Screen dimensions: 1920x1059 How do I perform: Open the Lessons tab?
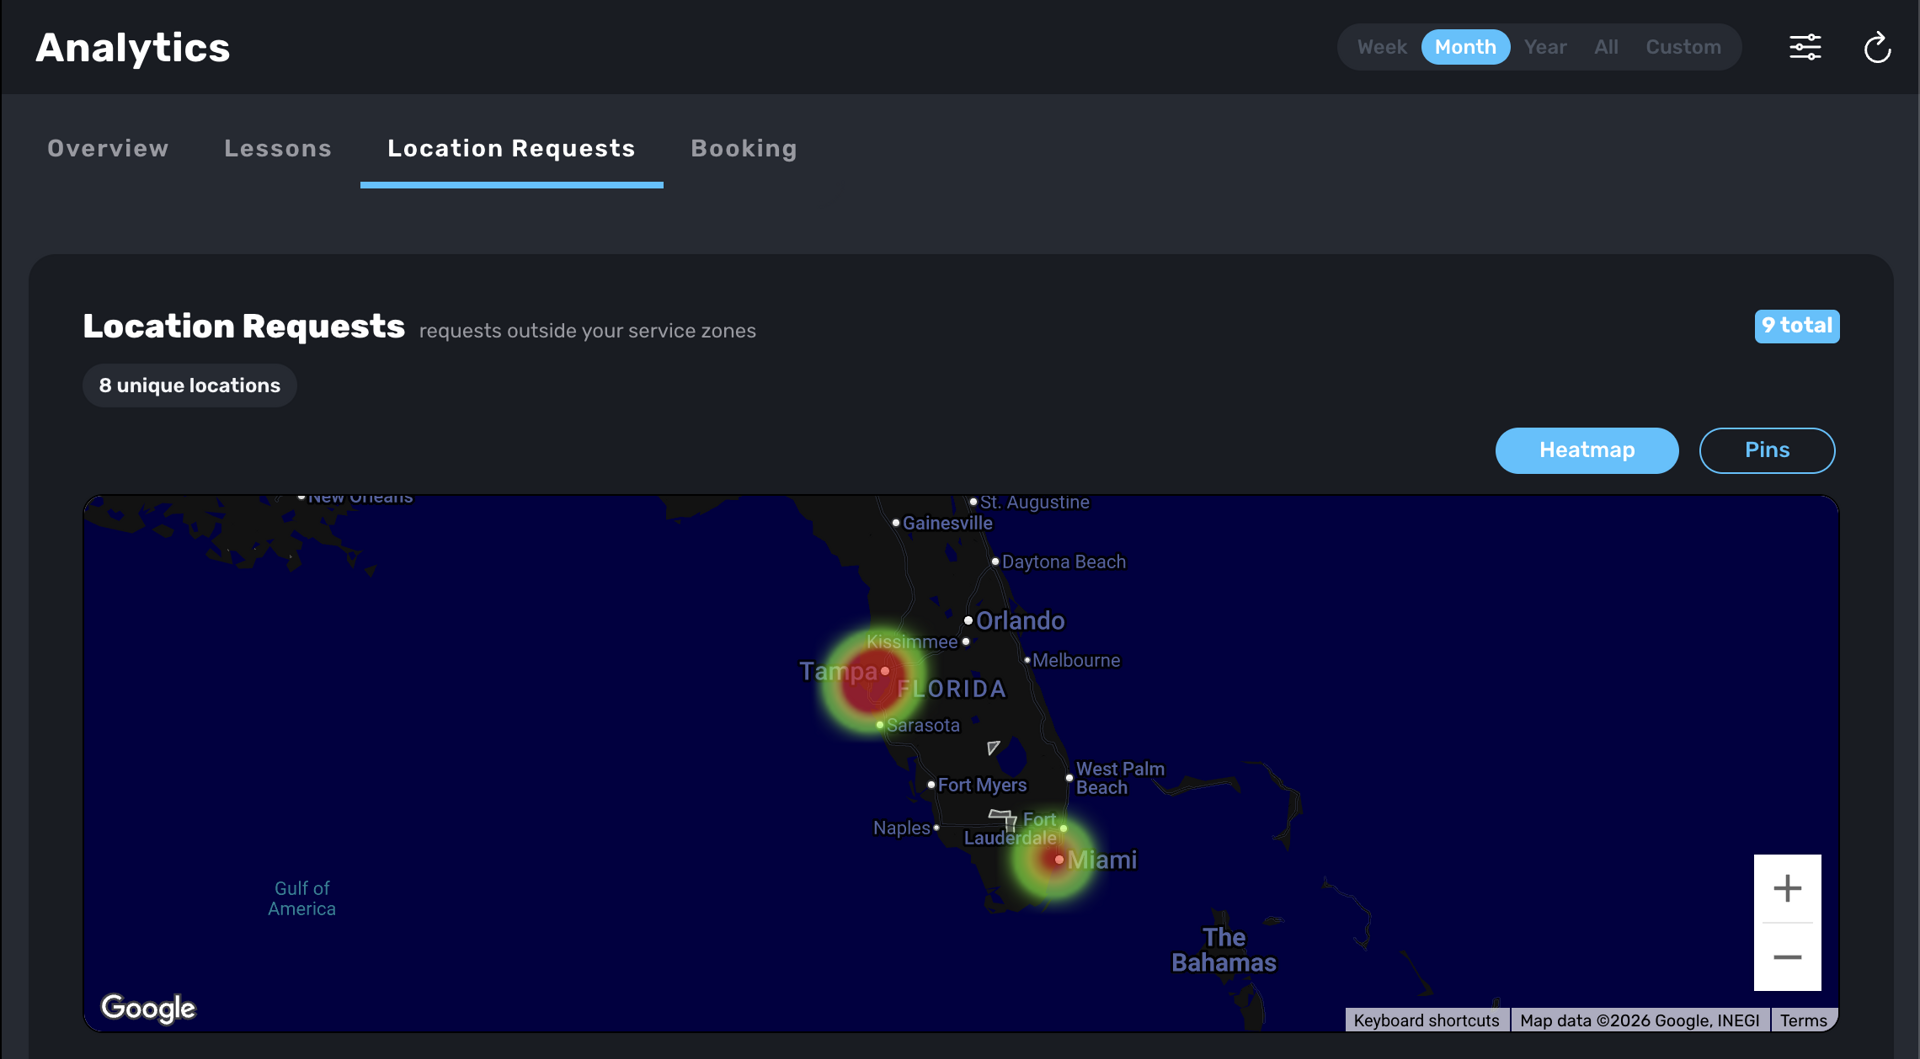(278, 148)
